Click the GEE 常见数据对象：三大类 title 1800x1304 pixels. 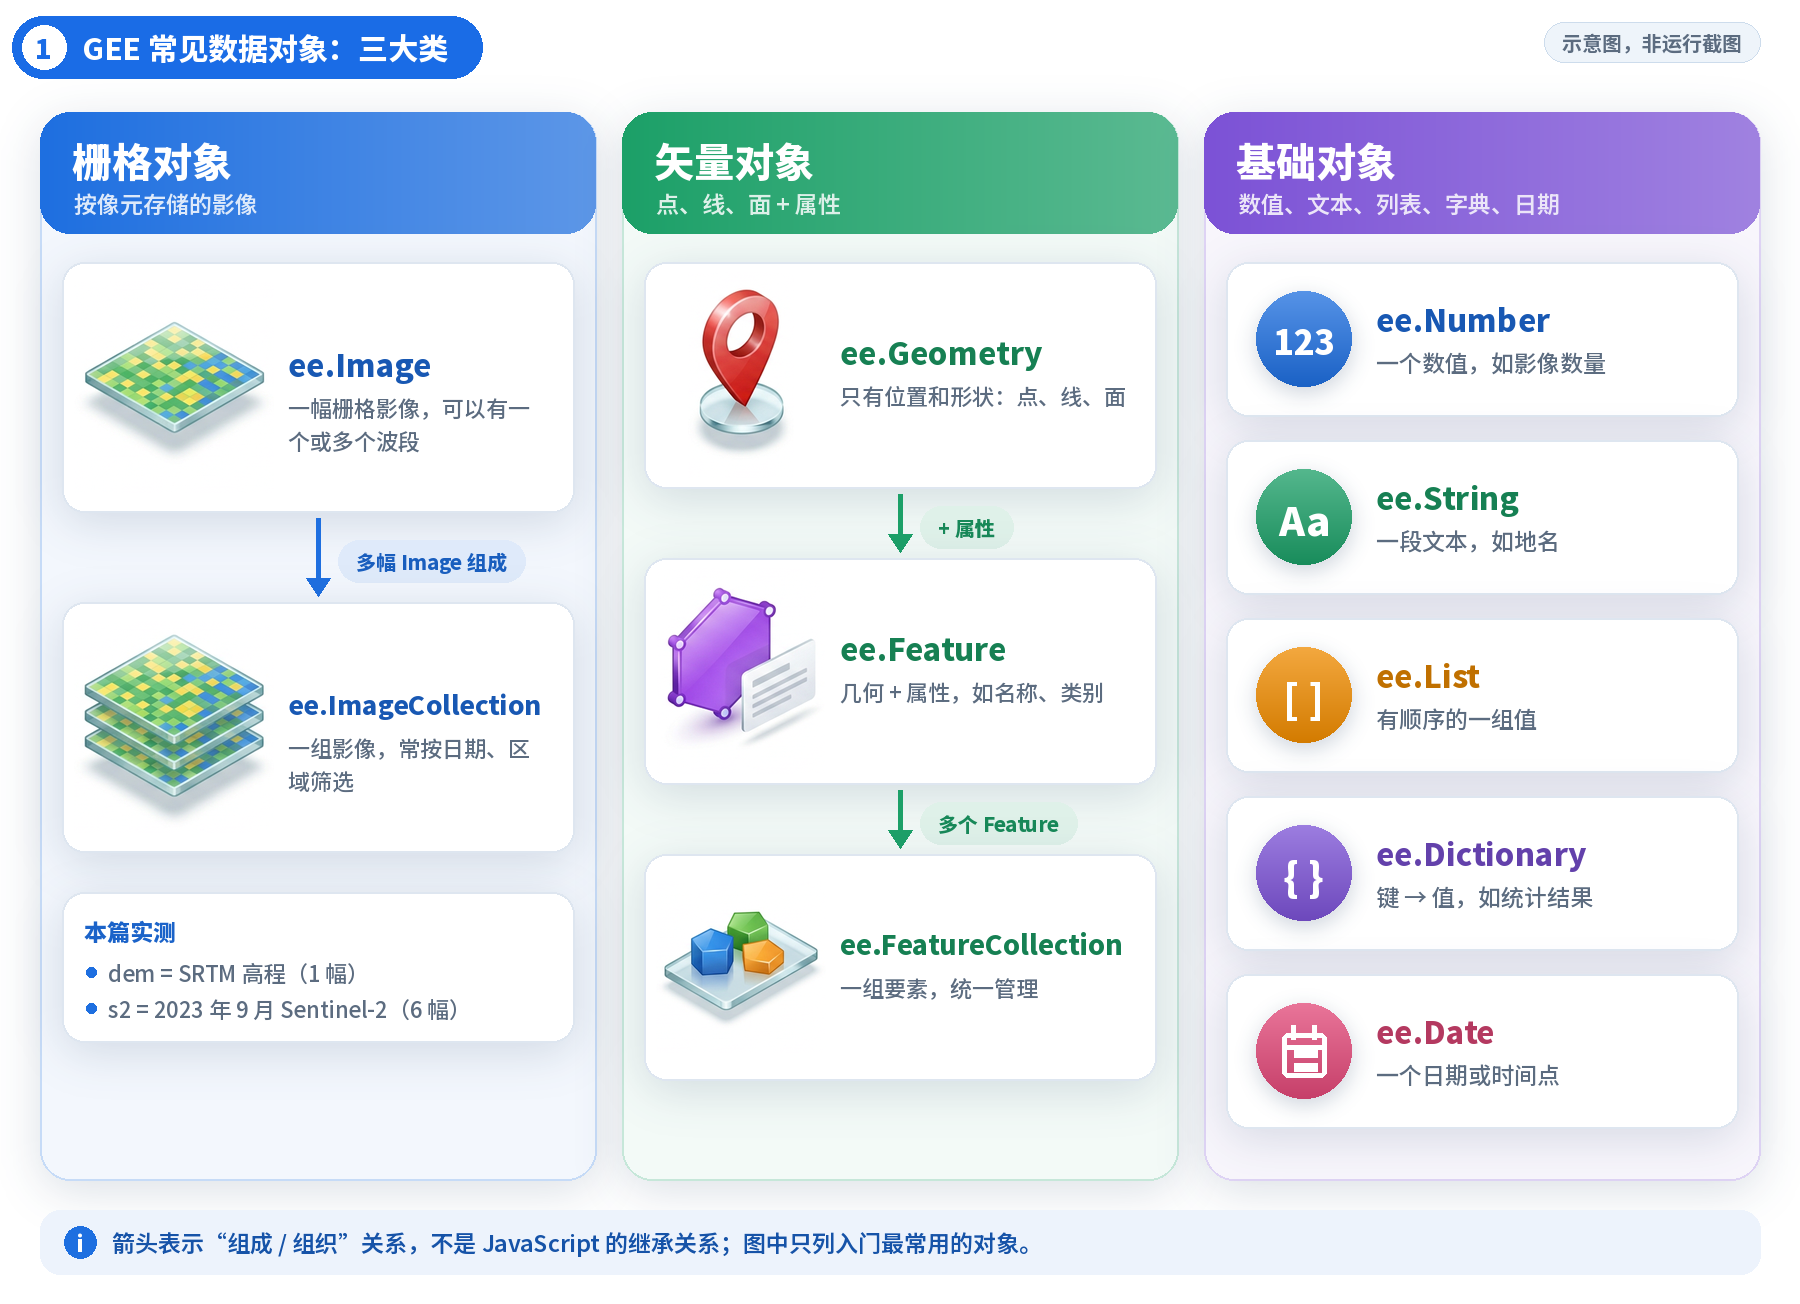coord(265,49)
